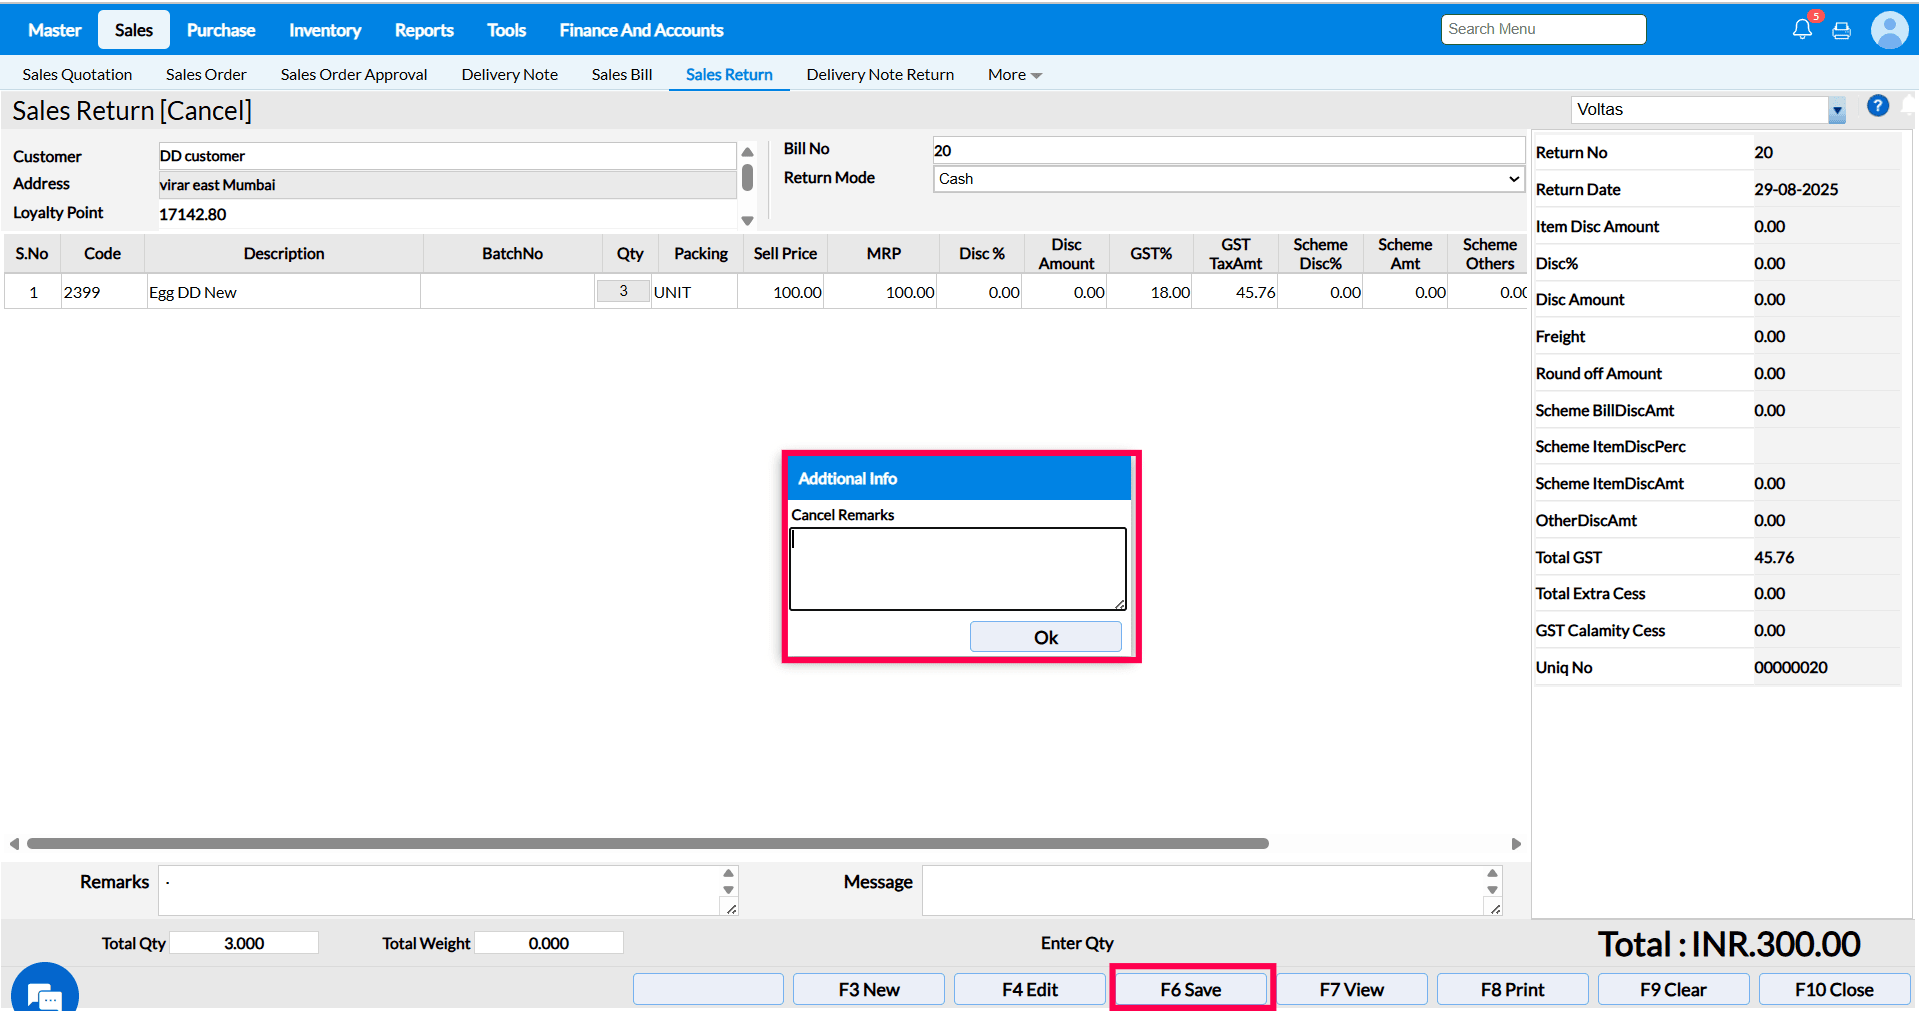Switch to Sales Order Approval tab
Screen dimensions: 1919x1011
[354, 75]
